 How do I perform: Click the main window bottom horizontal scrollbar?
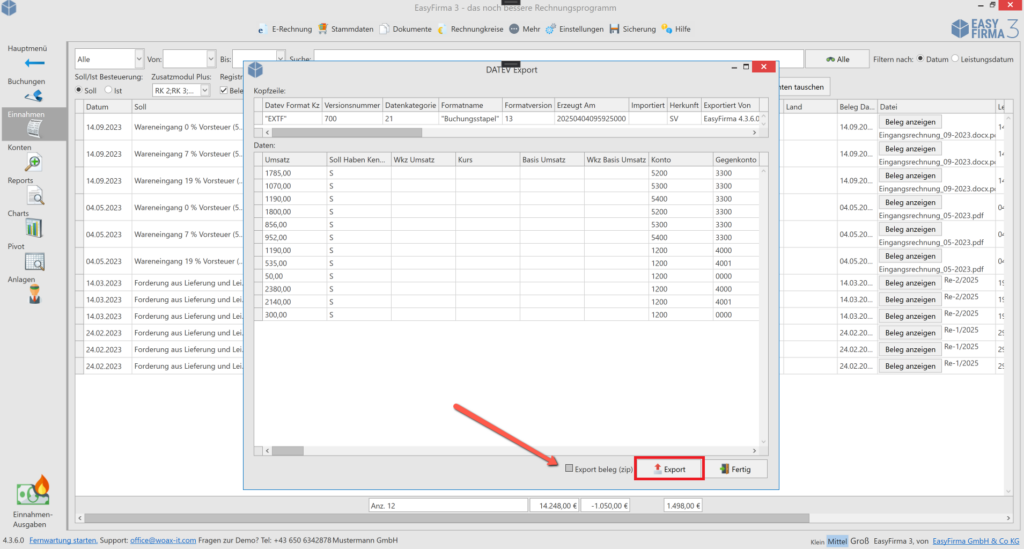click(x=447, y=518)
